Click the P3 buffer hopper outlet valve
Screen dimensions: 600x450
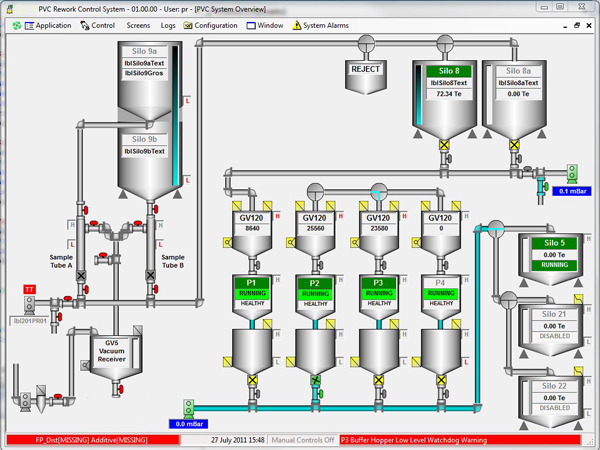pos(379,380)
